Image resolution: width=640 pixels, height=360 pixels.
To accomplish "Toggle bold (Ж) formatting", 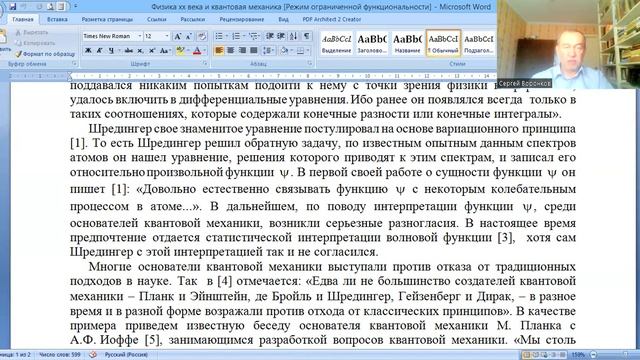I will click(x=88, y=51).
